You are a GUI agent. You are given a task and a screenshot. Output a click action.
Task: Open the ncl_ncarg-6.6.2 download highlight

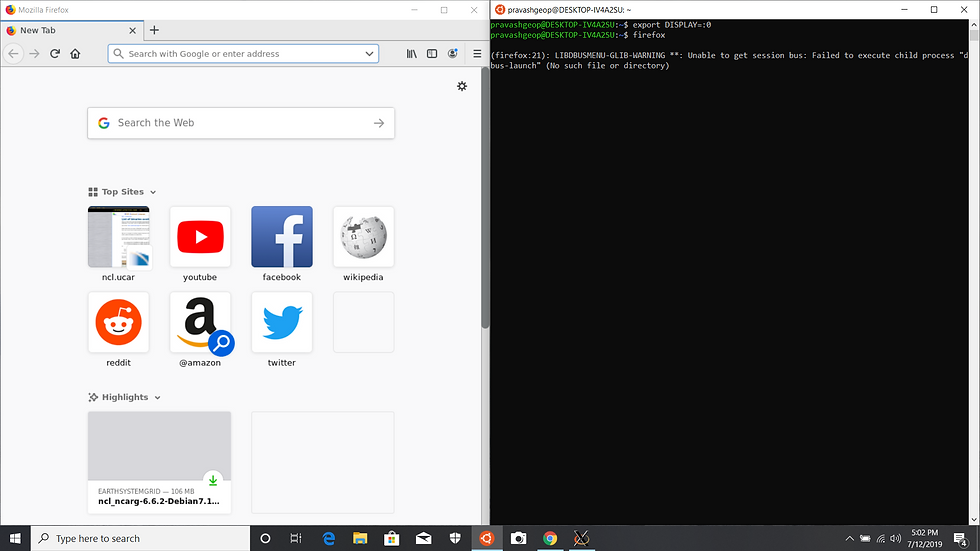tap(159, 462)
